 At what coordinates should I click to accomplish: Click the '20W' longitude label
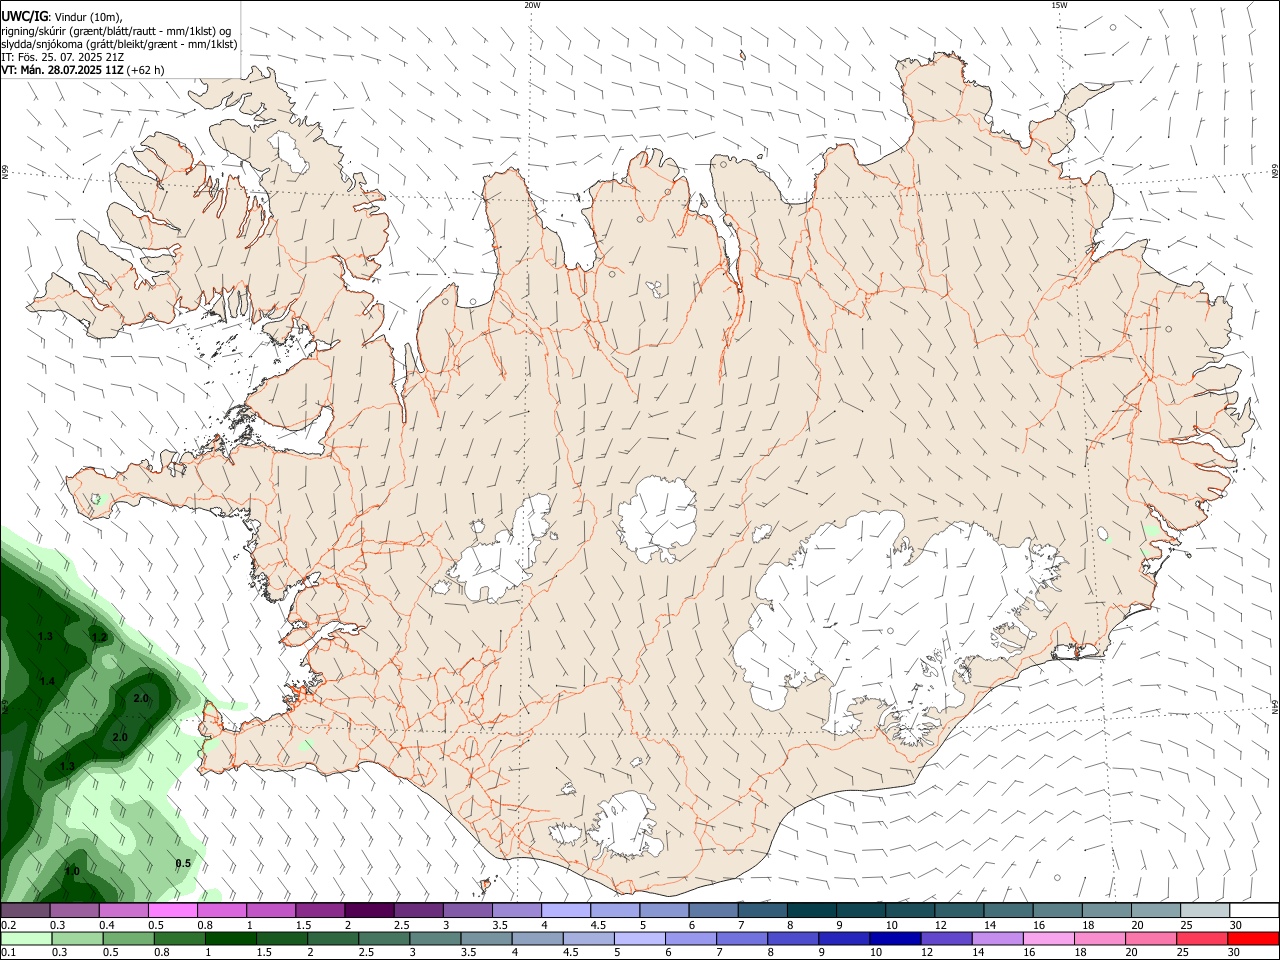click(532, 5)
